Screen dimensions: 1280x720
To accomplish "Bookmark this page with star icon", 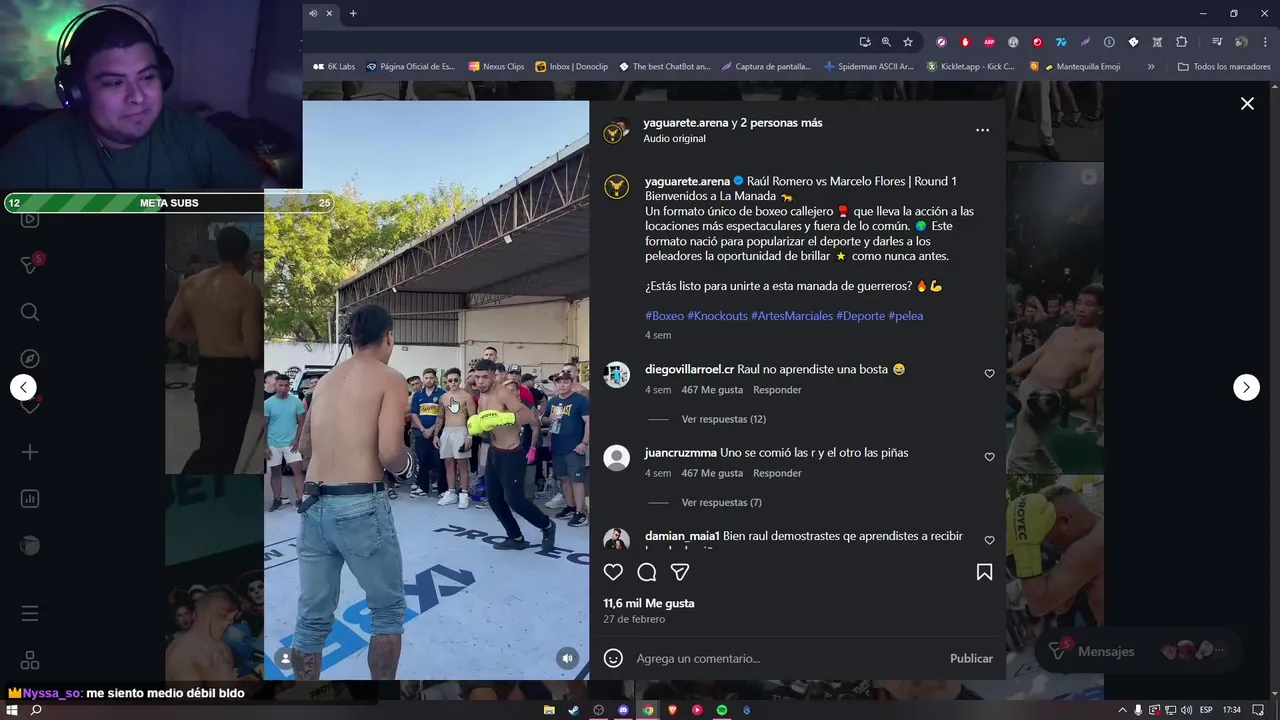I will pos(908,42).
